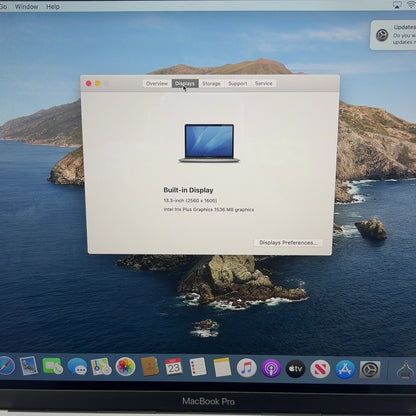This screenshot has width=416, height=416.
Task: Select the Support tab
Action: (238, 84)
